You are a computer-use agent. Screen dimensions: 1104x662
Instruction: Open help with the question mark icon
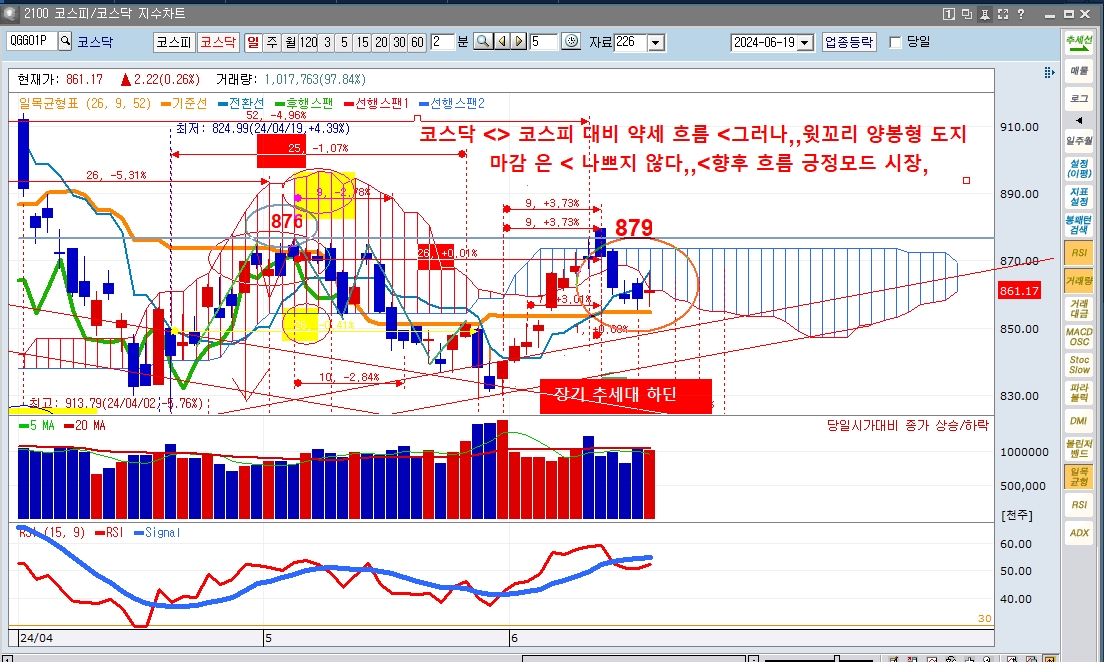[x=1021, y=13]
